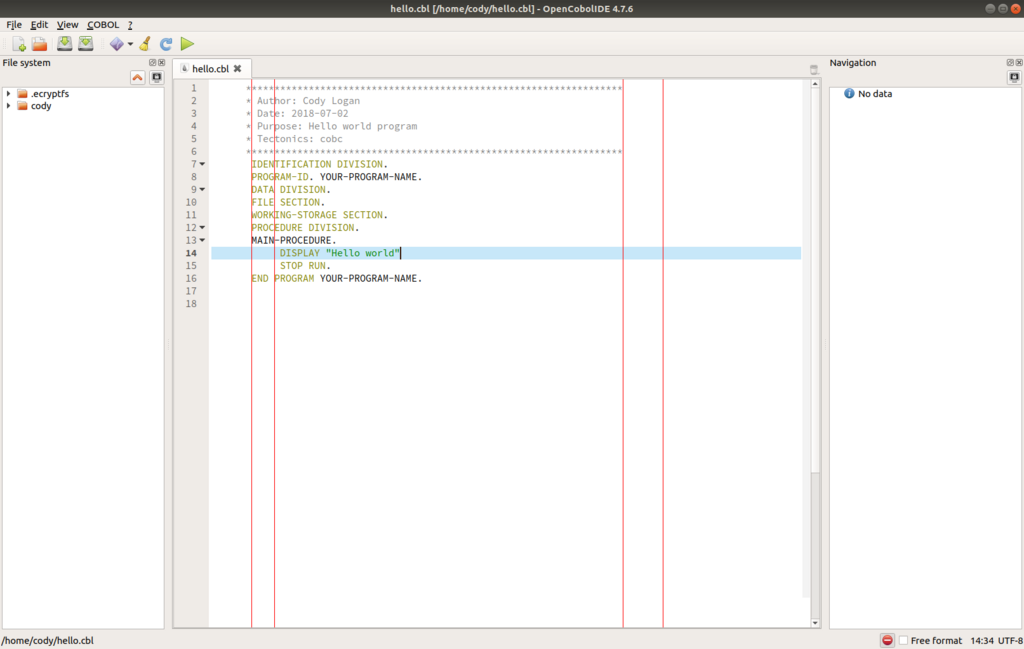This screenshot has width=1024, height=649.
Task: Open the compile button's dropdown arrow
Action: (x=130, y=44)
